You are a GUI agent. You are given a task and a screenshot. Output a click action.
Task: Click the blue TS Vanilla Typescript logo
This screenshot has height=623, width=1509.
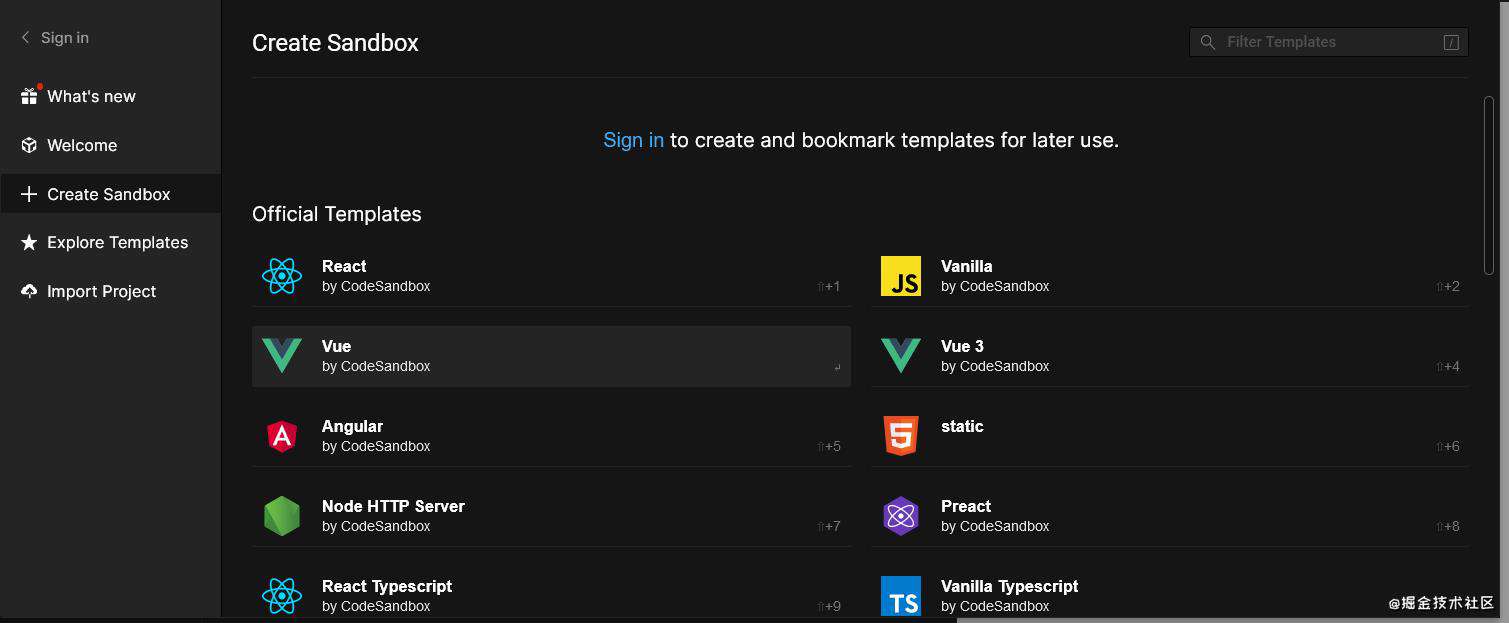coord(901,596)
